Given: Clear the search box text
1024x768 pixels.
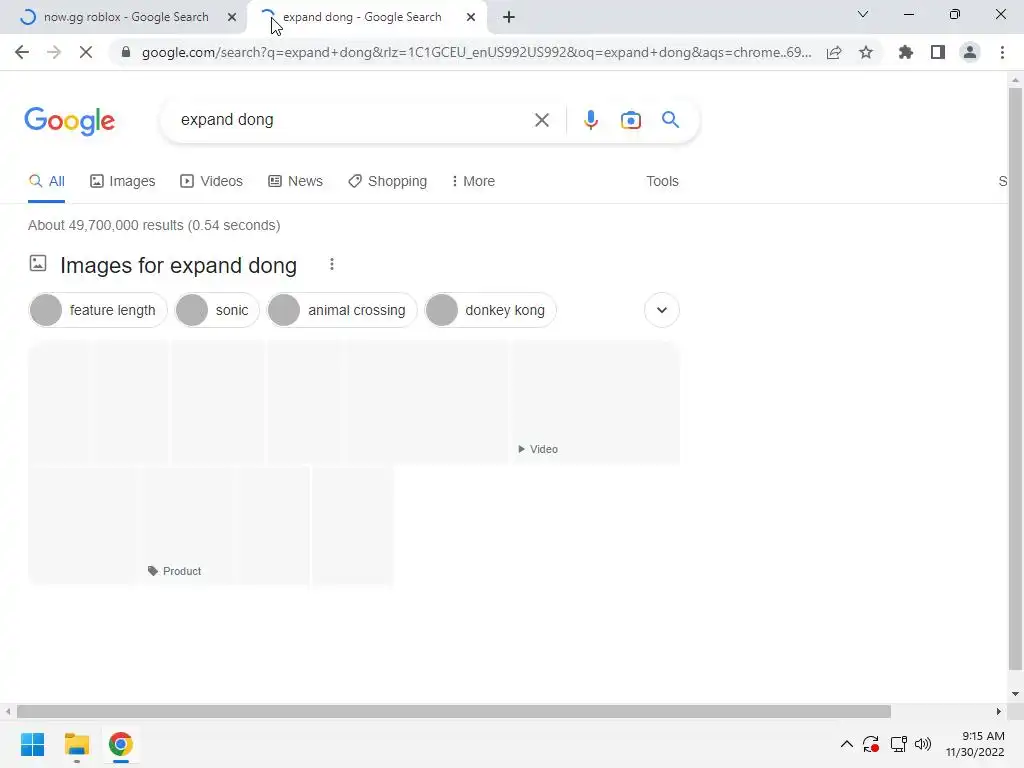Looking at the screenshot, I should point(541,120).
